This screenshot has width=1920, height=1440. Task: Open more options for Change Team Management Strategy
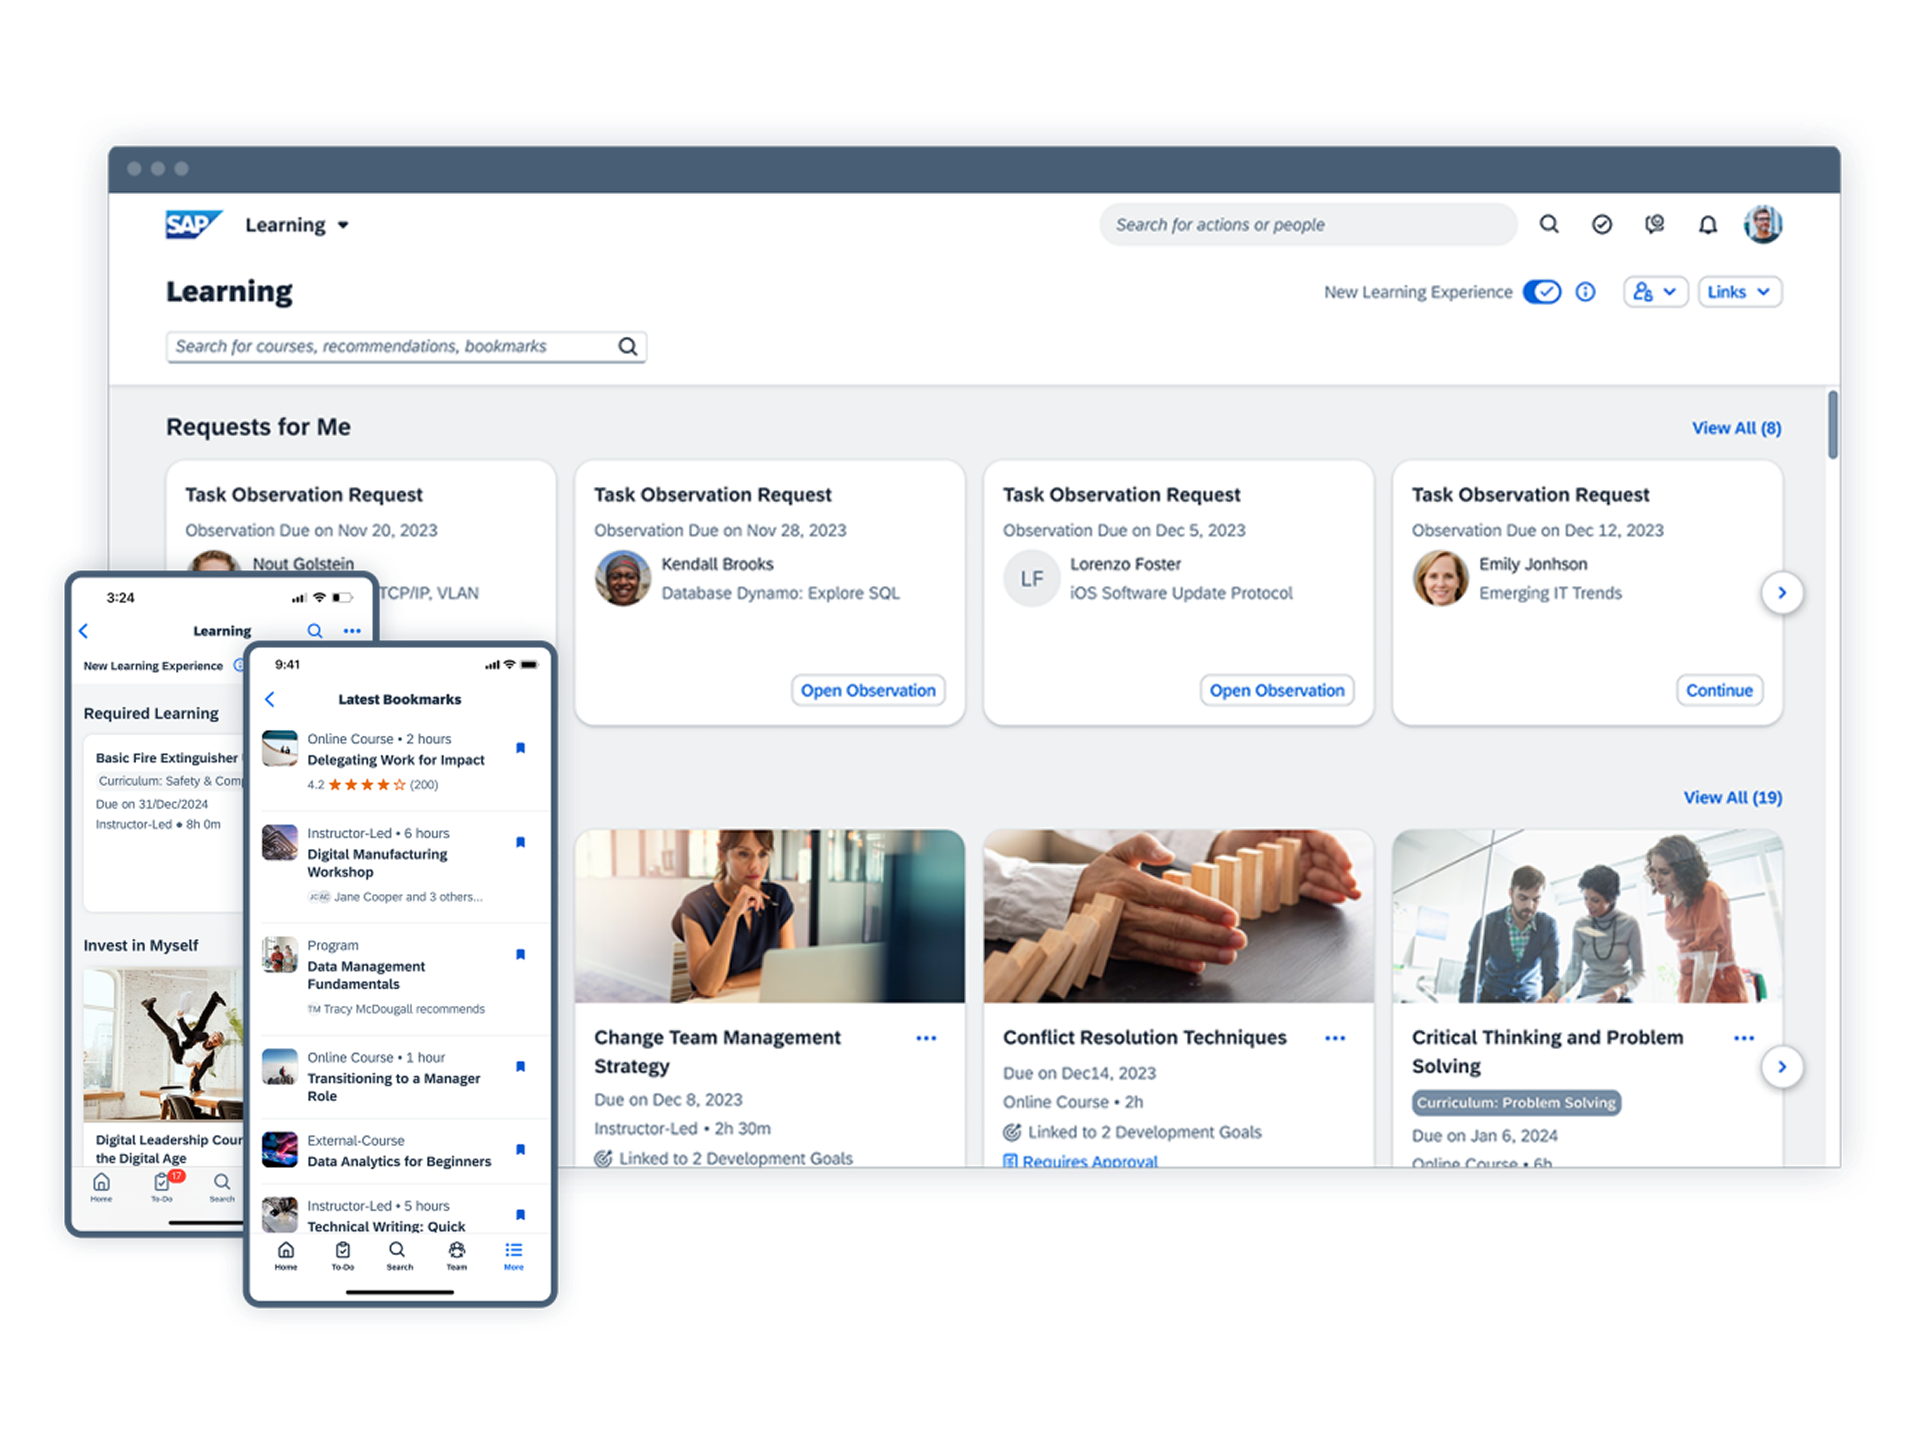[926, 1038]
